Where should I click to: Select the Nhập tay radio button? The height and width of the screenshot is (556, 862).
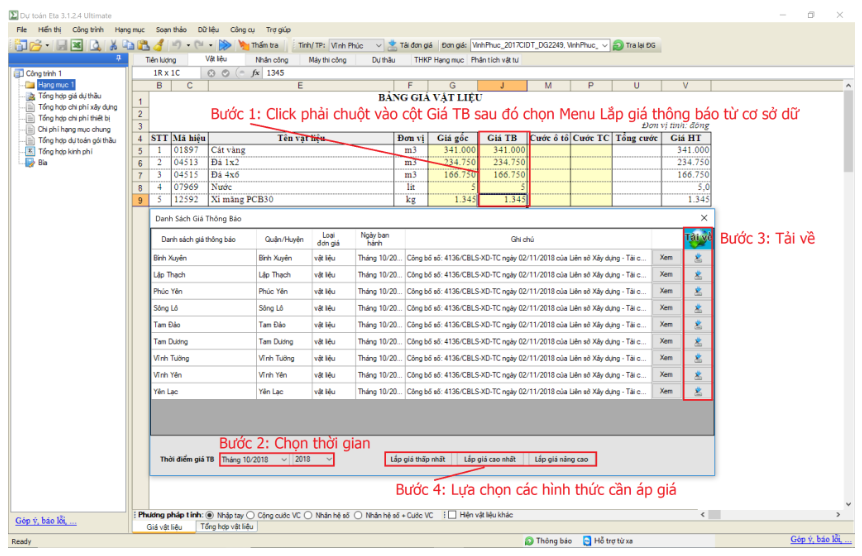[209, 515]
